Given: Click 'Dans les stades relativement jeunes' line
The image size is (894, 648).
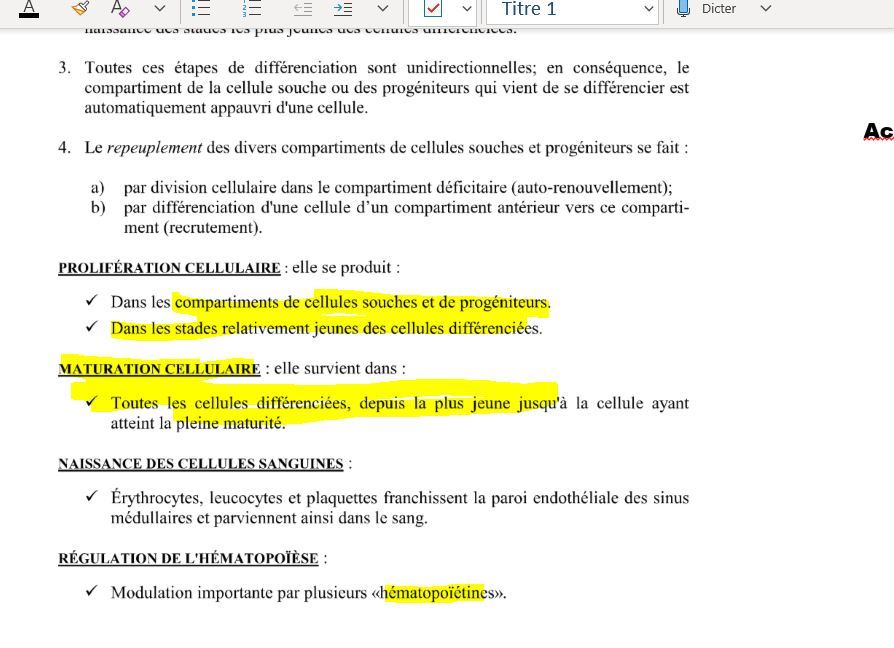Looking at the screenshot, I should coord(326,328).
